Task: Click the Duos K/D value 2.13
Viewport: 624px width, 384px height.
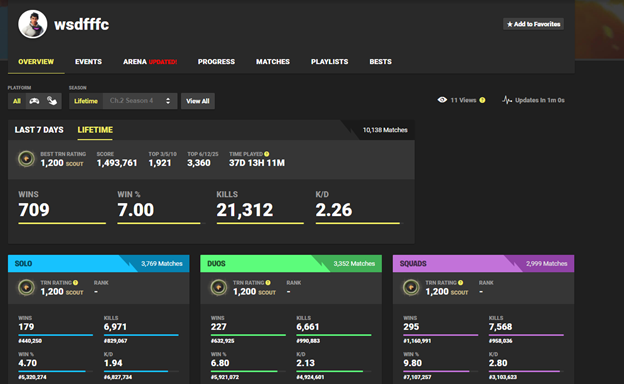Action: coord(305,363)
